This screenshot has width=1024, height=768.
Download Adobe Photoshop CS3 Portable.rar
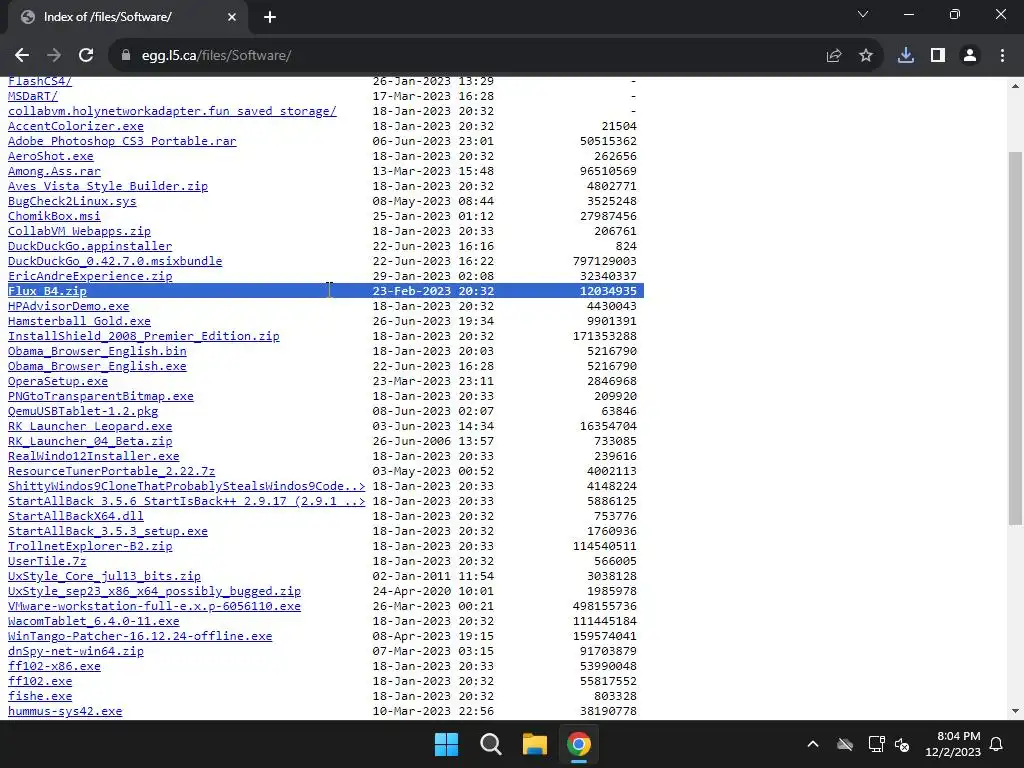[x=122, y=141]
